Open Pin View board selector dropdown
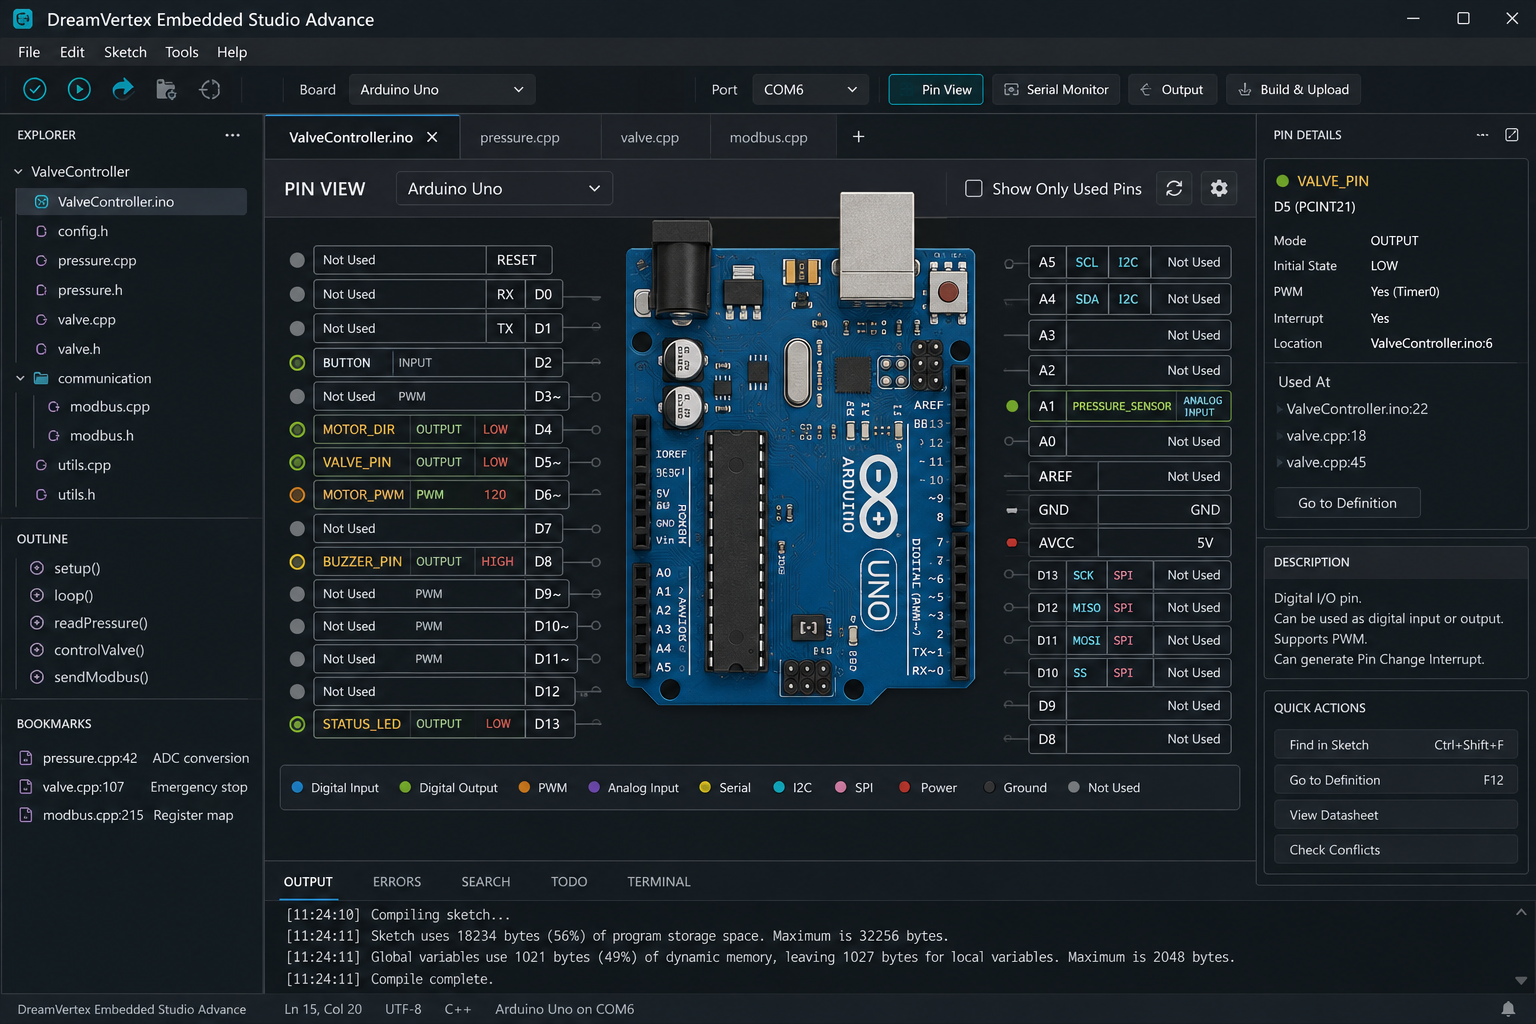 [x=504, y=188]
